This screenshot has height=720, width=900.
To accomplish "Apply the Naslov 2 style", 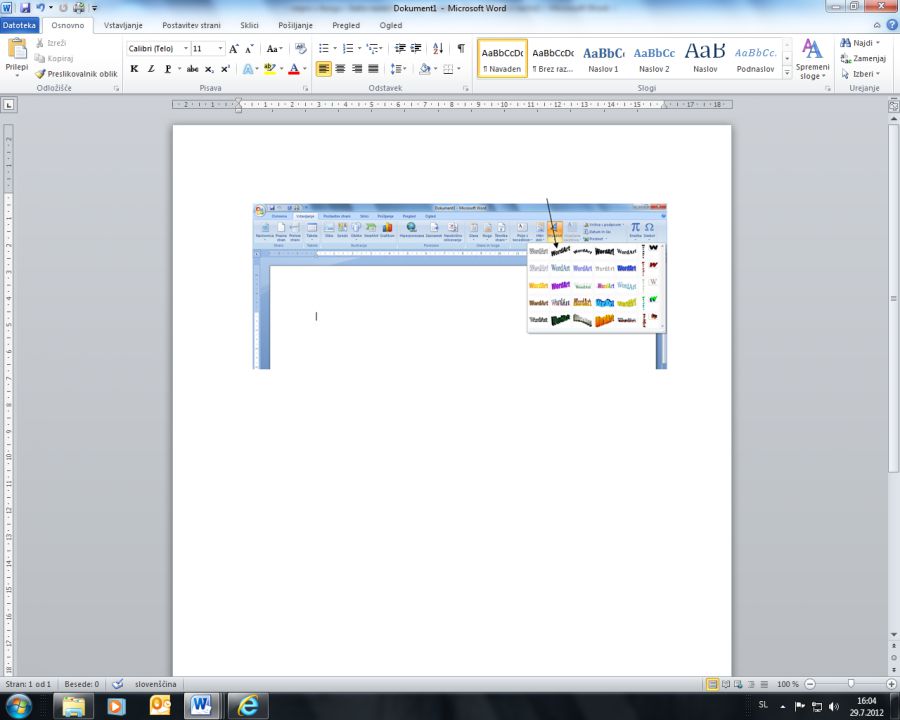I will point(654,59).
